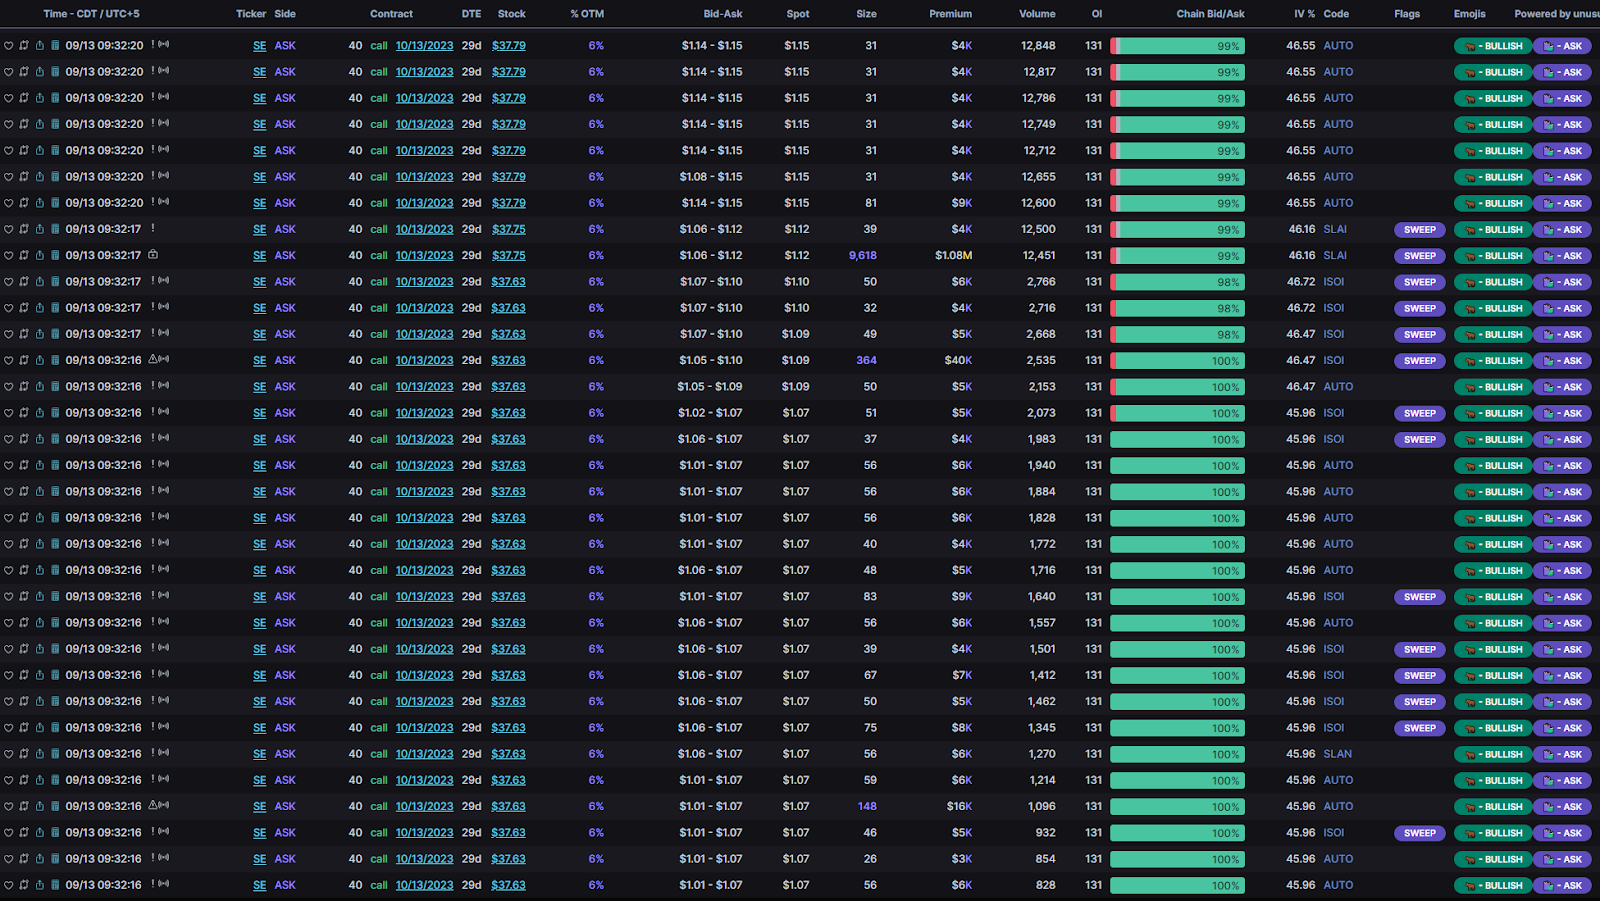Viewport: 1600px width, 901px height.
Task: Click the warning triangle on the 364-size row
Action: pyautogui.click(x=153, y=360)
